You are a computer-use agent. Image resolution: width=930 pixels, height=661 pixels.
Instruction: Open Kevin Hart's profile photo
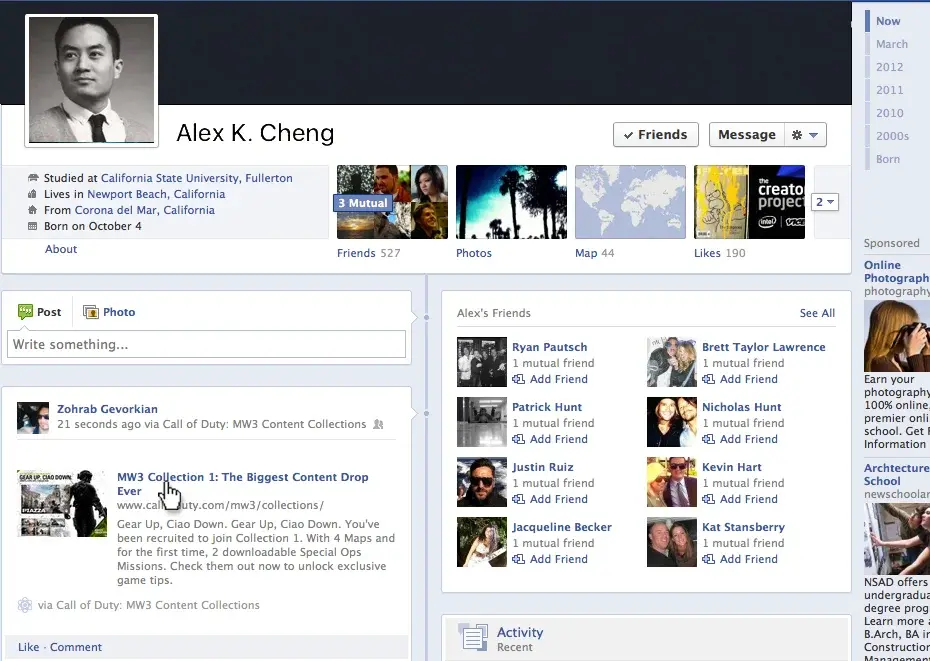(x=671, y=482)
